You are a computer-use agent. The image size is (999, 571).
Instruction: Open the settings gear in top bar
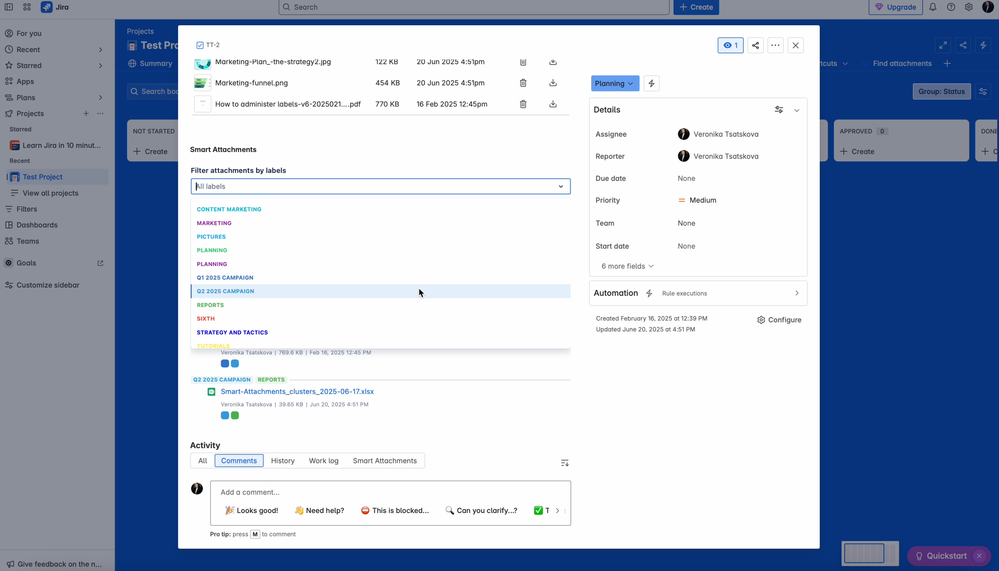click(x=968, y=7)
